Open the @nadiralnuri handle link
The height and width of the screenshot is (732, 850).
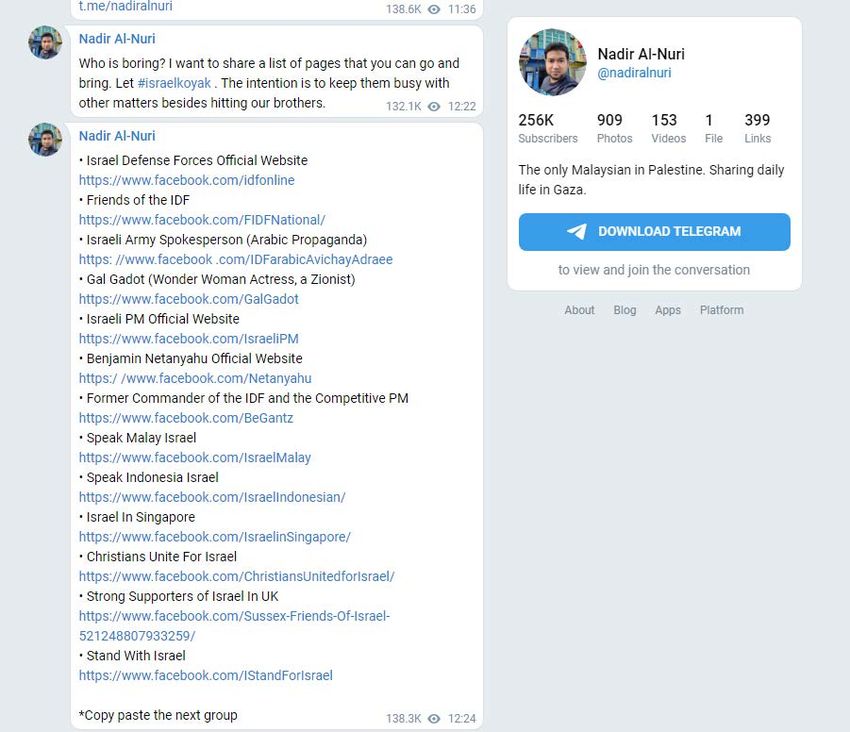634,73
